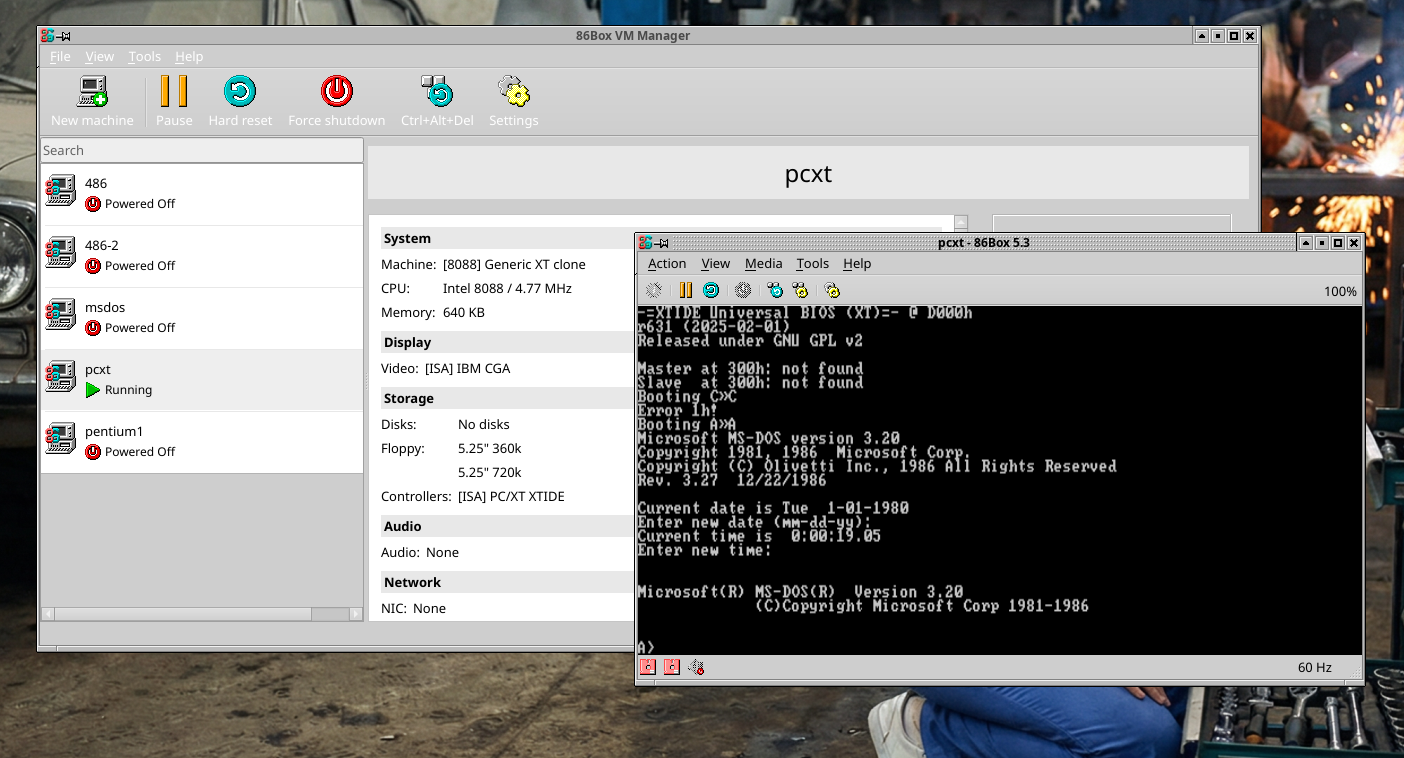Click right arrow of machine list scrollbar
Viewport: 1404px width, 758px height.
356,614
